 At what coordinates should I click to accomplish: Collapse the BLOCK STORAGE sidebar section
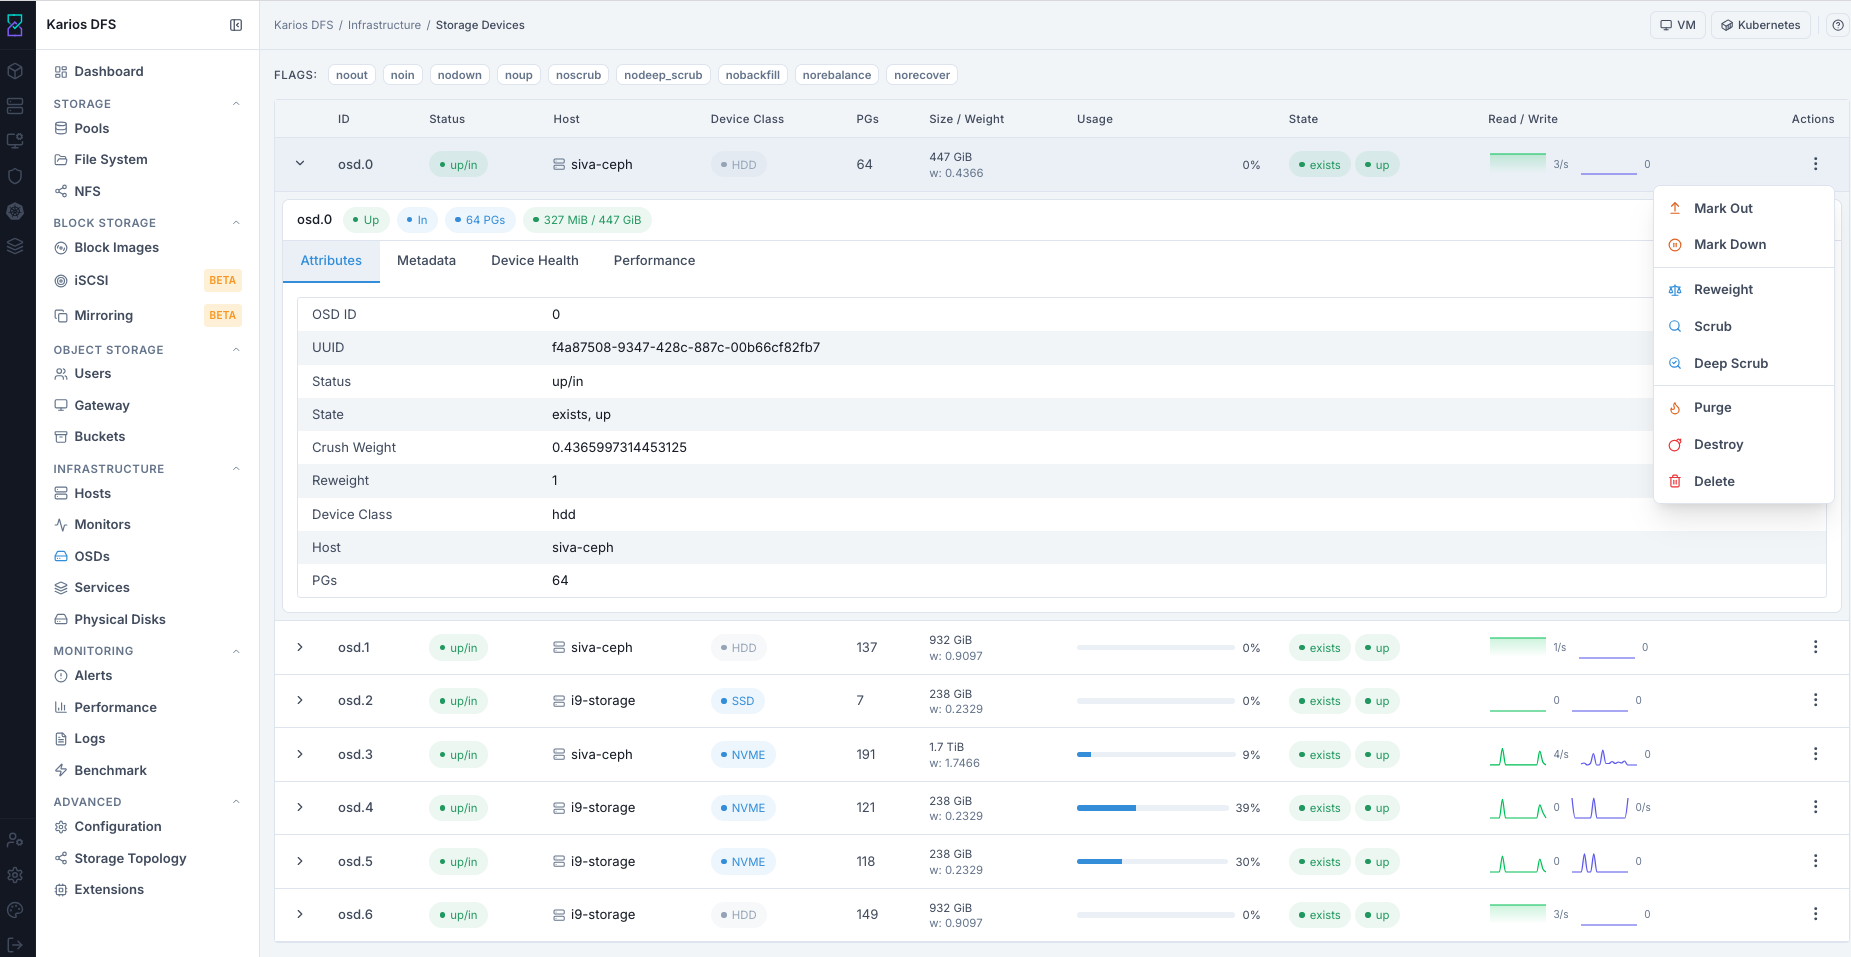pyautogui.click(x=236, y=223)
